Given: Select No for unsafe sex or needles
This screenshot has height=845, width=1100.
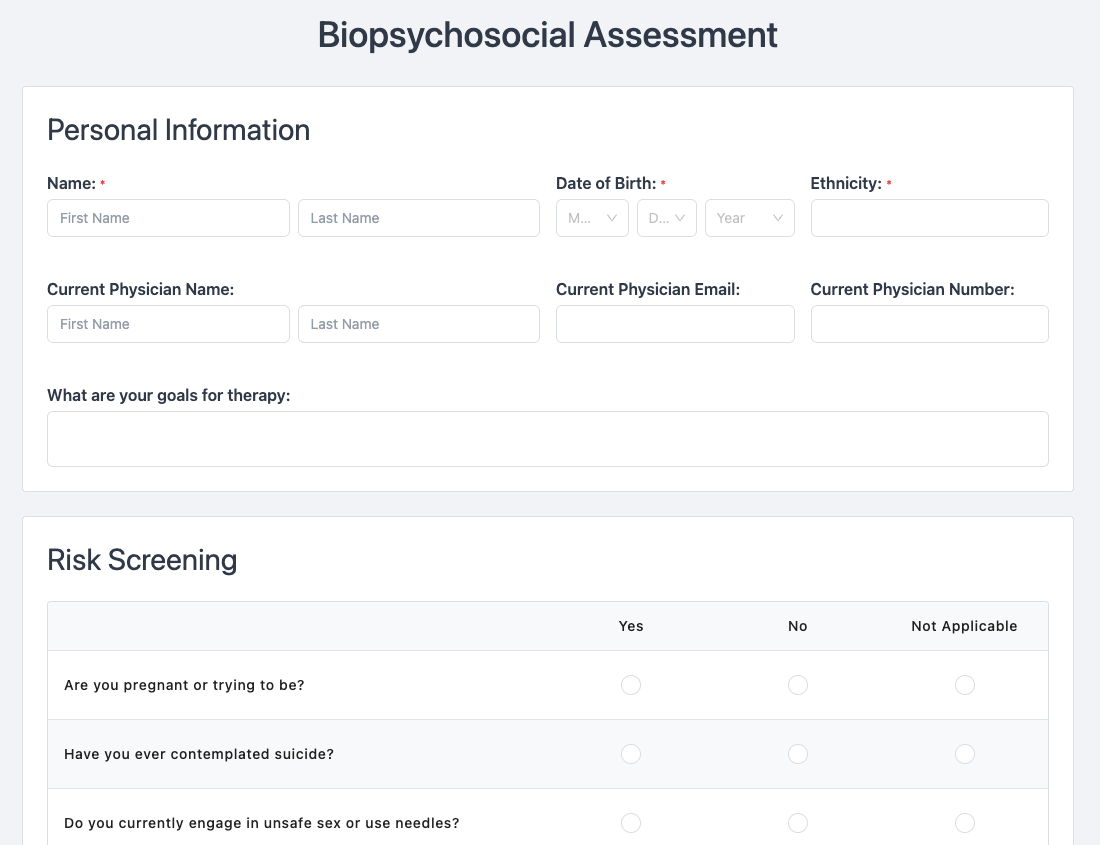Looking at the screenshot, I should tap(797, 823).
